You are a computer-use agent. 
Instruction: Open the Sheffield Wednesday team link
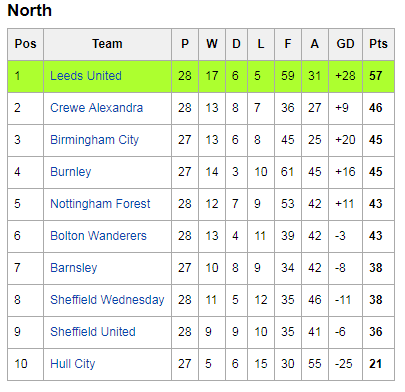click(x=107, y=300)
